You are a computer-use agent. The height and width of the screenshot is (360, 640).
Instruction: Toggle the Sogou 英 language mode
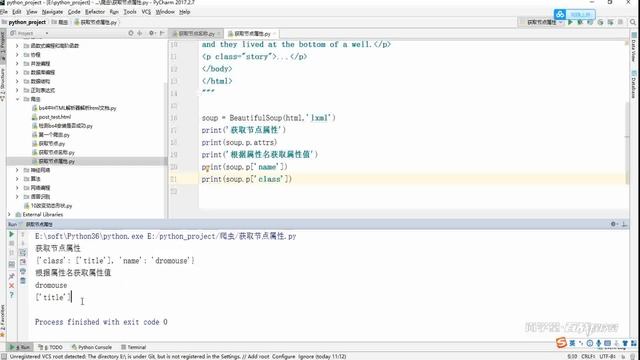pyautogui.click(x=572, y=343)
